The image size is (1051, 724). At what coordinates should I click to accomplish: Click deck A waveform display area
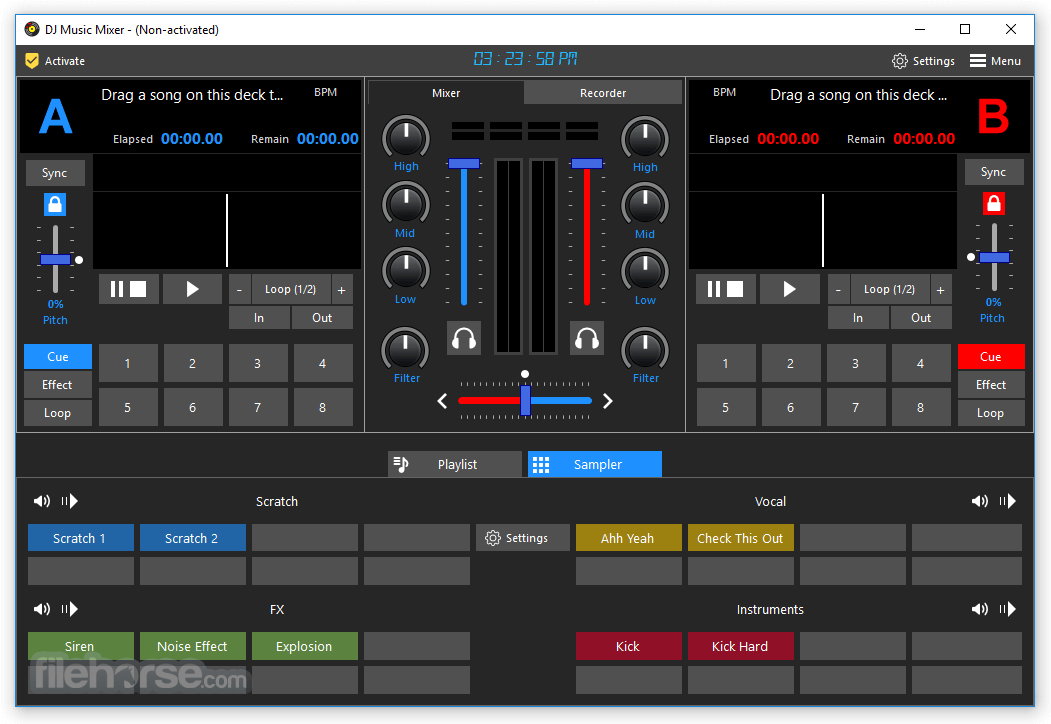coord(227,230)
